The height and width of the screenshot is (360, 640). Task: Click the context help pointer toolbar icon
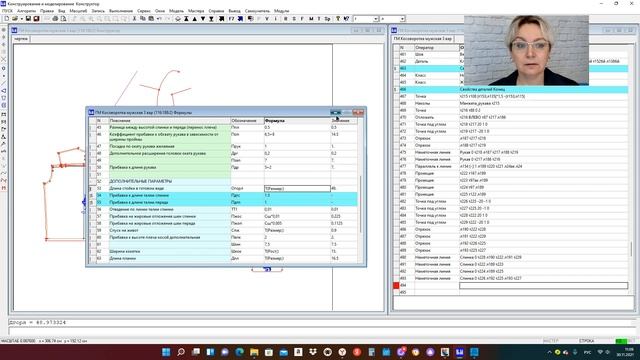pyautogui.click(x=346, y=19)
